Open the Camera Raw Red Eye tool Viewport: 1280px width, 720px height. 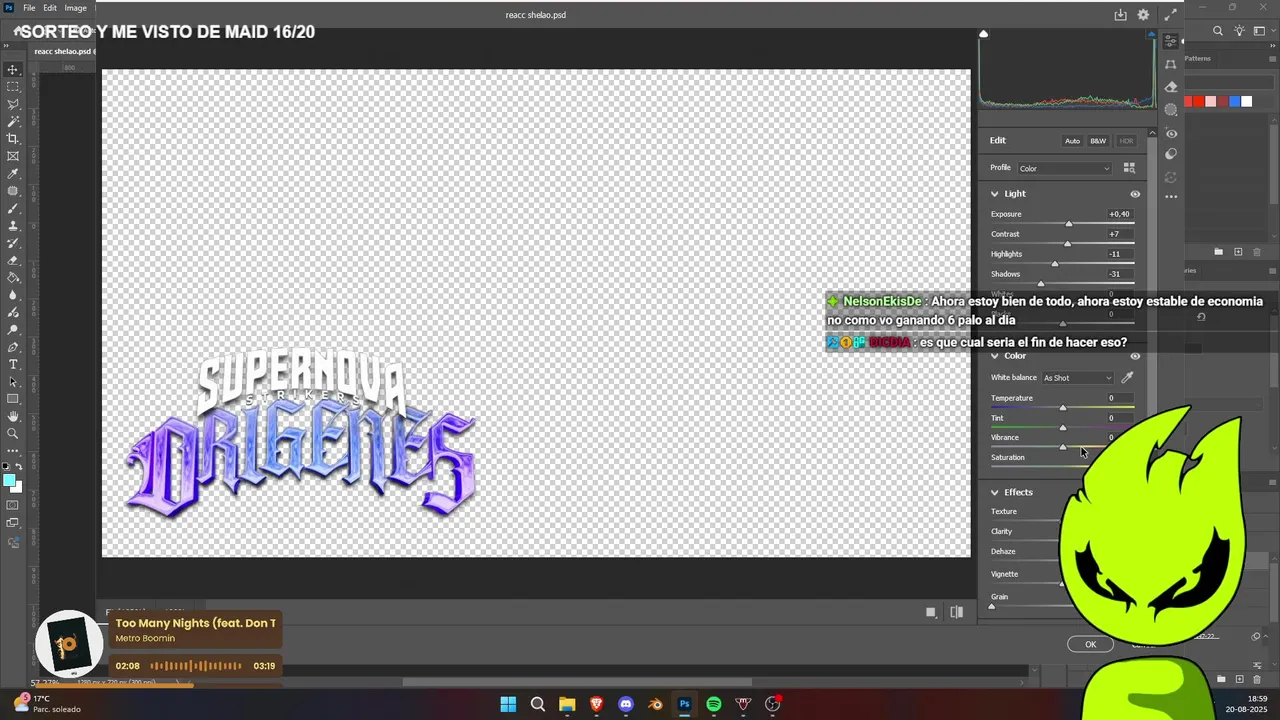pyautogui.click(x=1171, y=133)
